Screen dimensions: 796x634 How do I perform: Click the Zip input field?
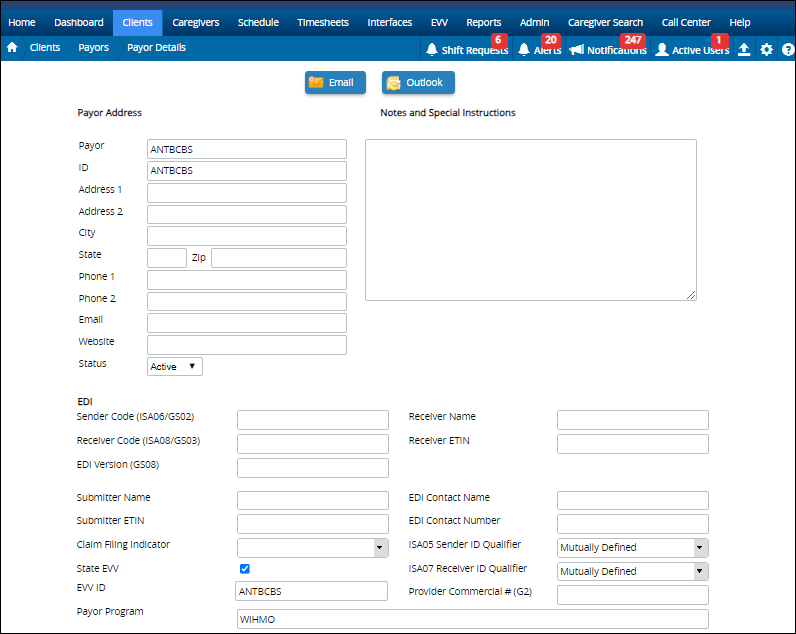coord(279,258)
